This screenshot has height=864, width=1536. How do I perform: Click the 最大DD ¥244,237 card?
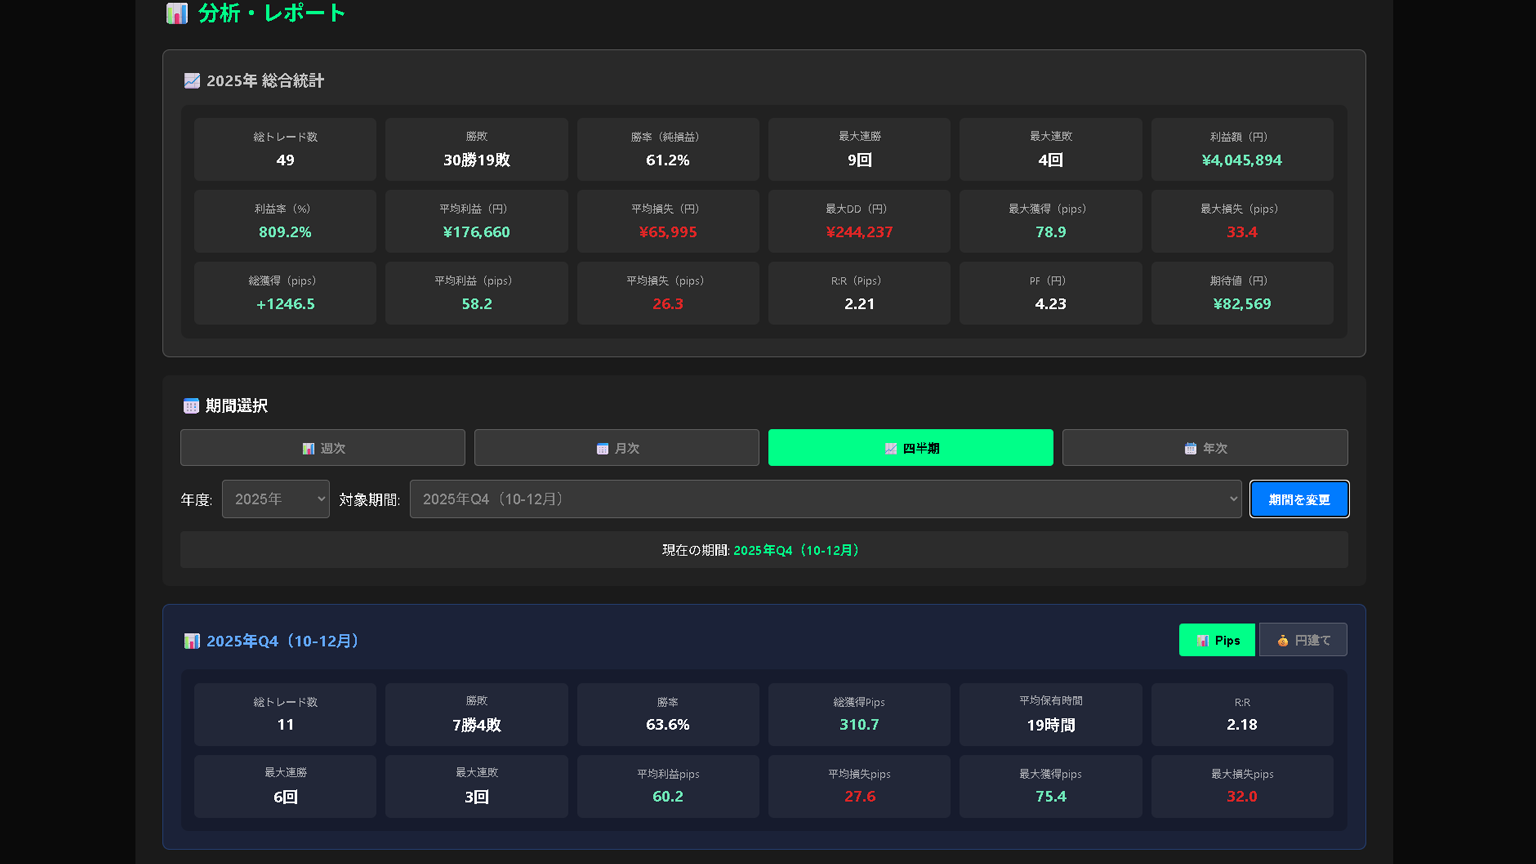859,221
